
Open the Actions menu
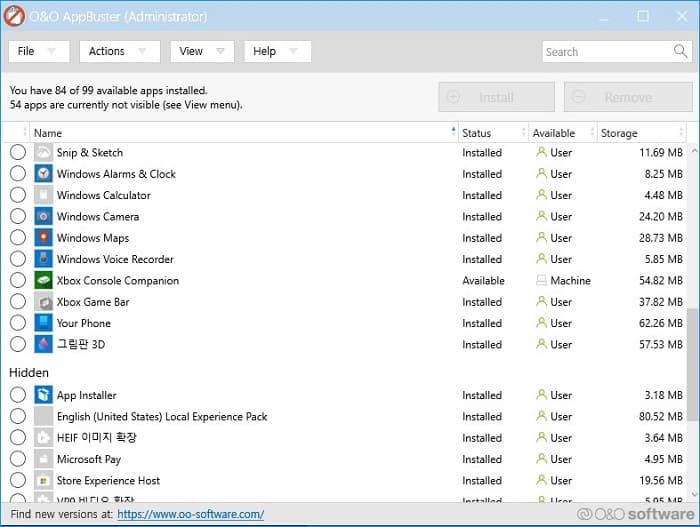[120, 51]
